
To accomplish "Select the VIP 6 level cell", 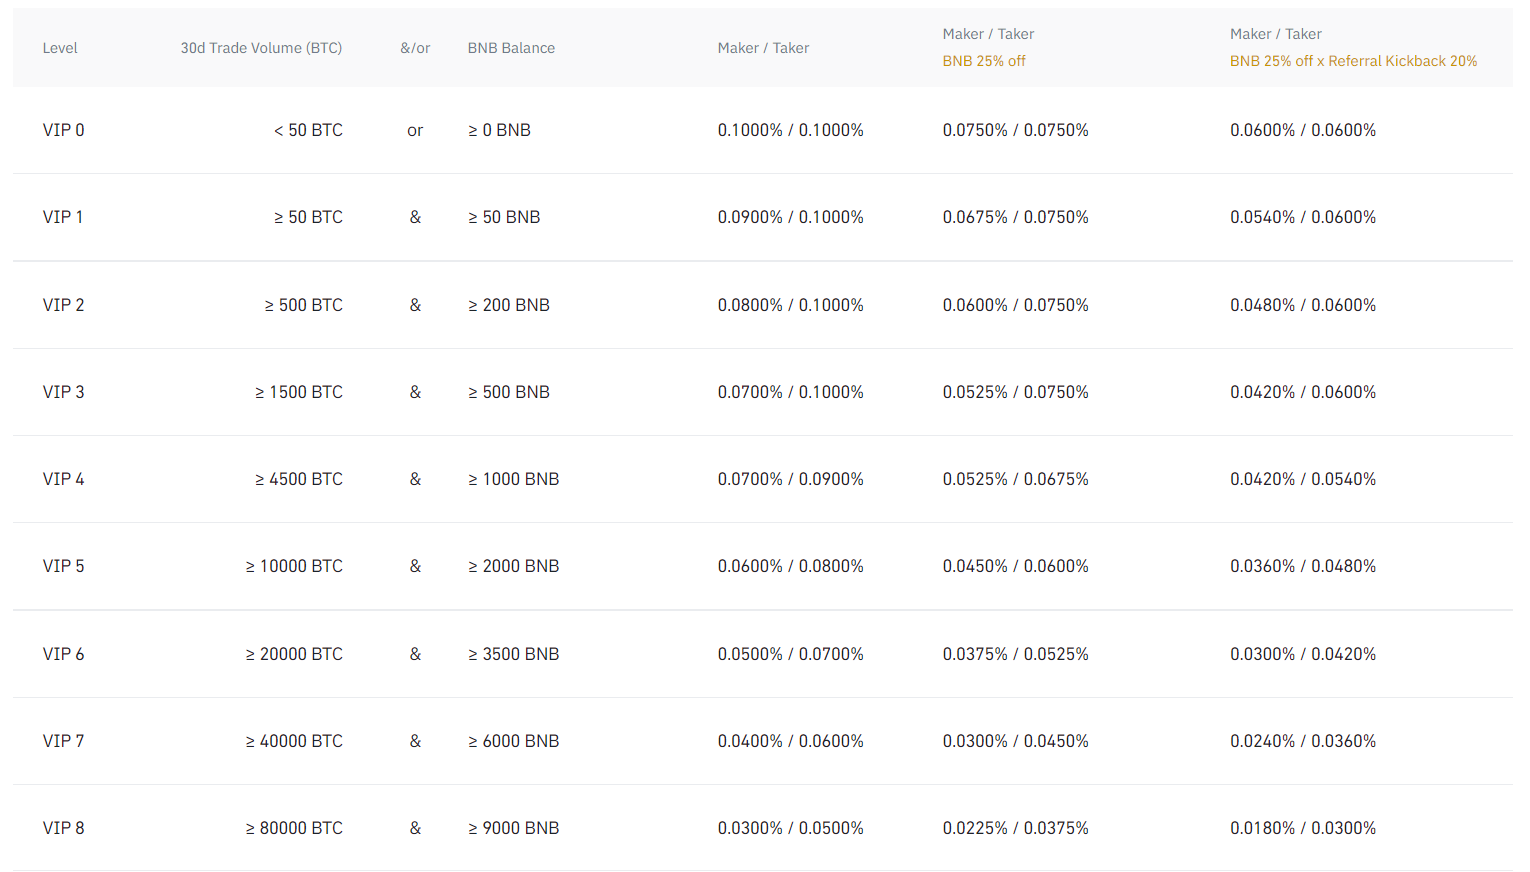I will (63, 654).
